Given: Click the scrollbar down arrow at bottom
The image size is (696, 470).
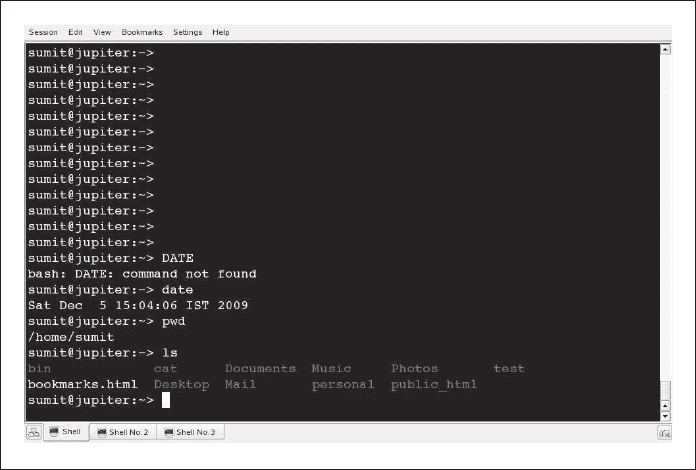Looking at the screenshot, I should click(x=665, y=416).
